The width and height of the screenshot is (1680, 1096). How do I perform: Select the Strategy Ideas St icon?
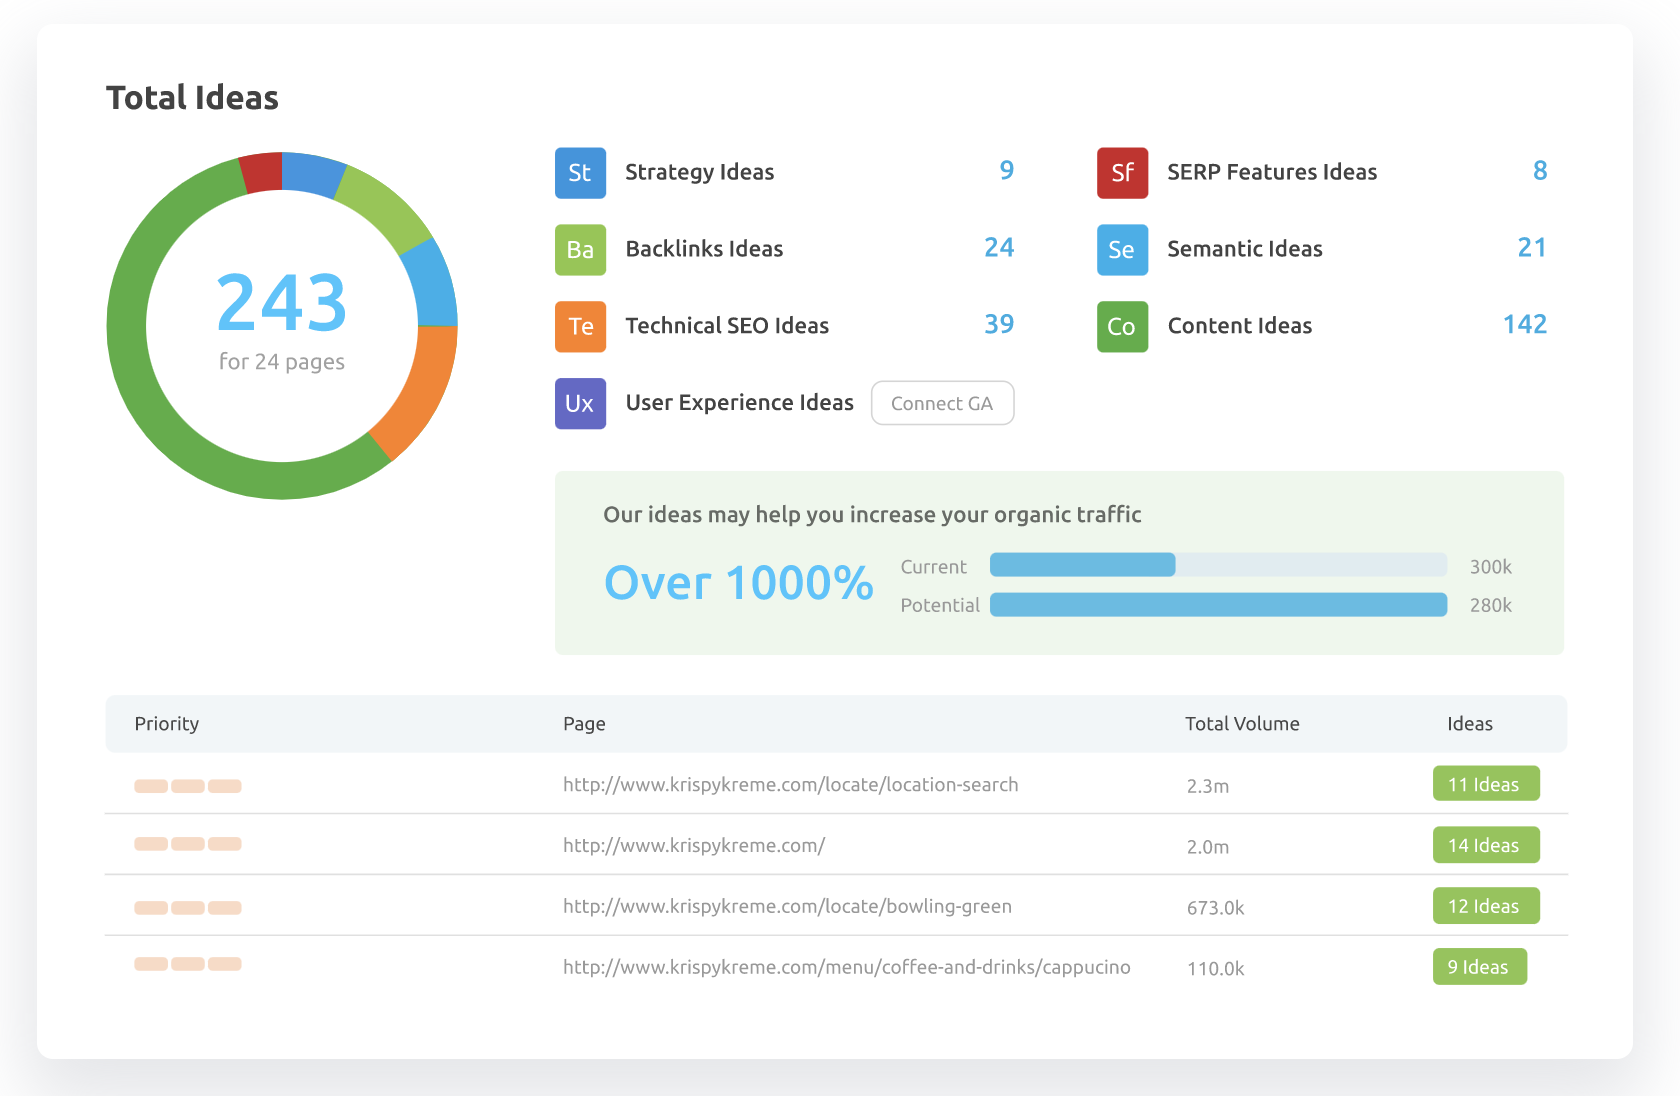[580, 172]
